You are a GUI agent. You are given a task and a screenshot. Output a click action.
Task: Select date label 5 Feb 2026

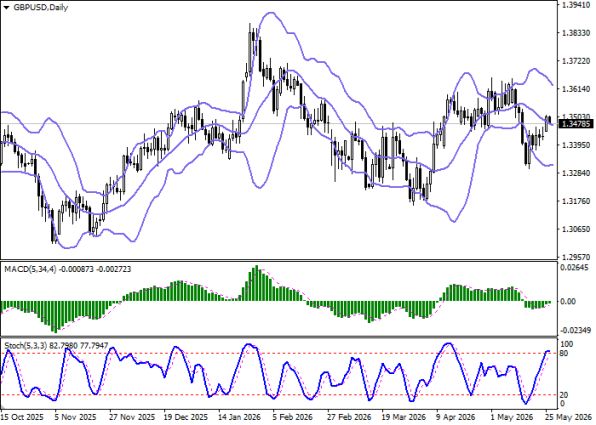(293, 417)
